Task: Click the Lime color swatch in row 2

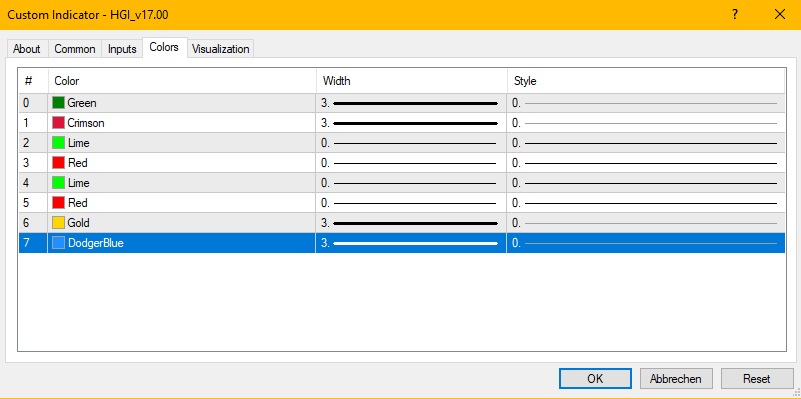Action: click(58, 143)
